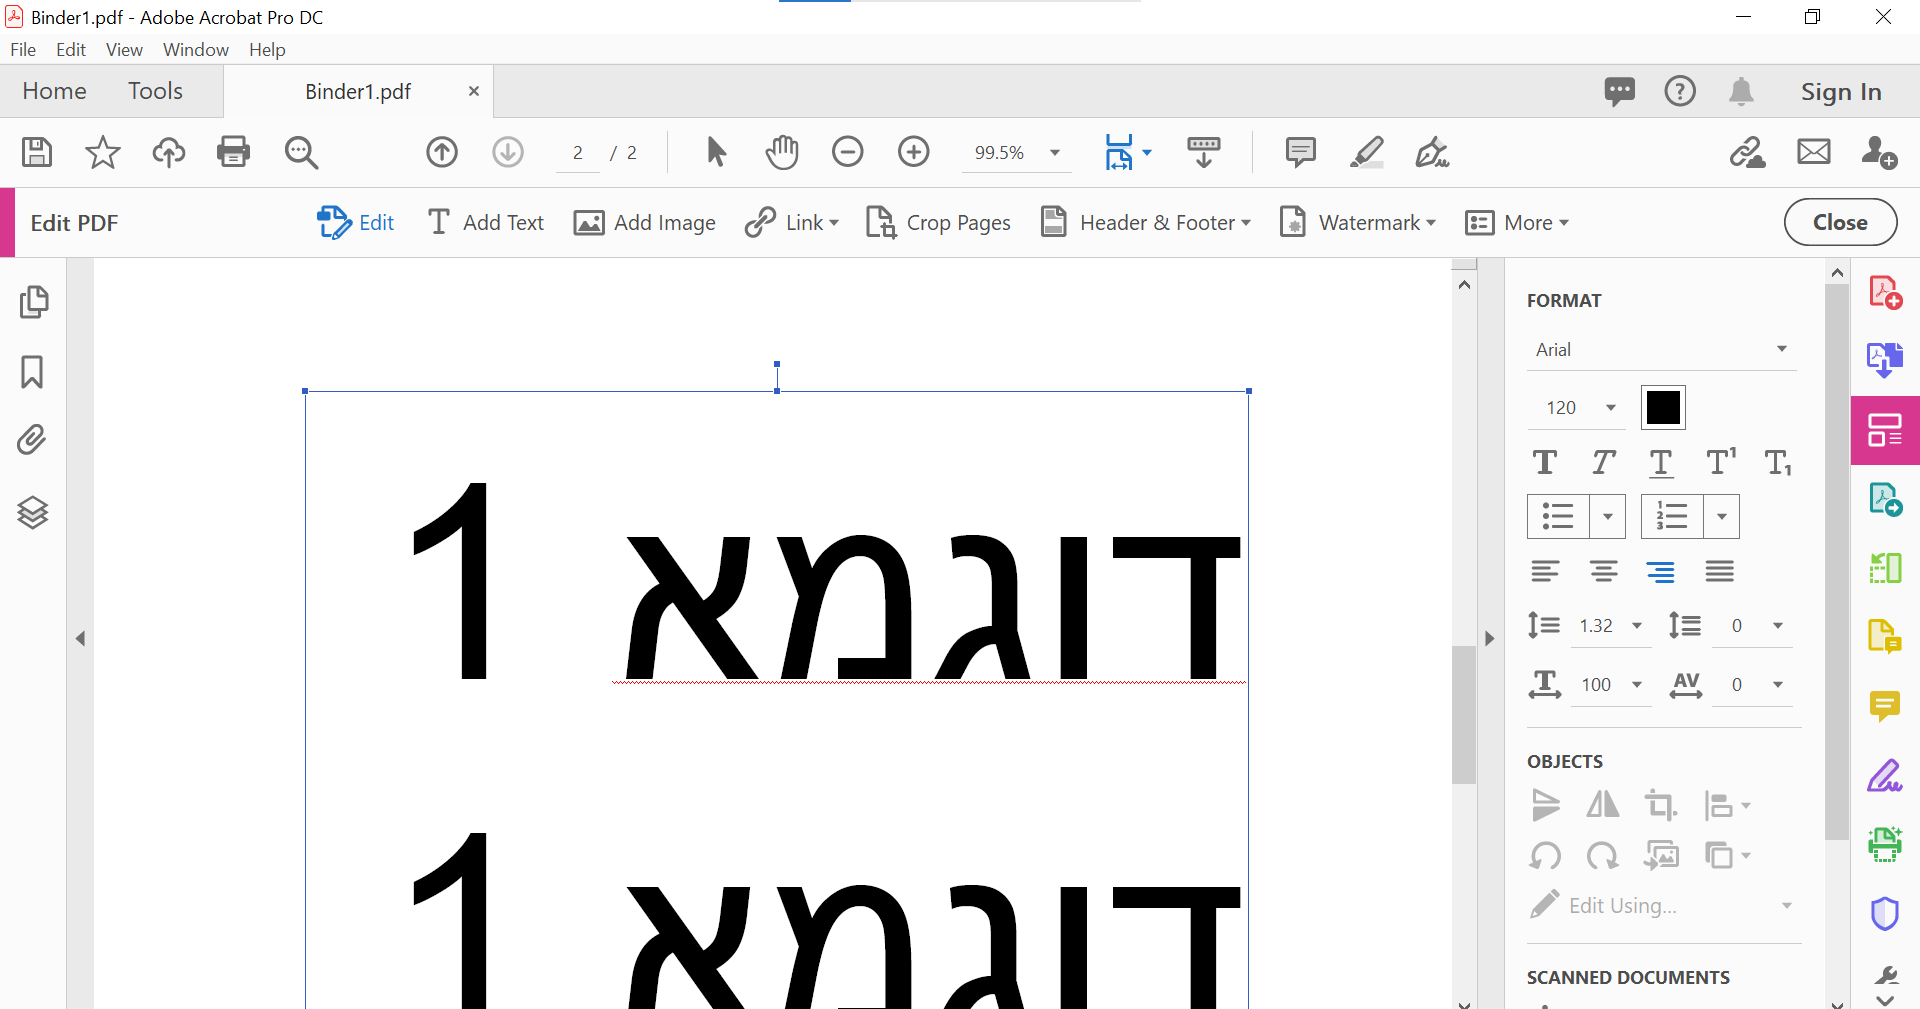Close the Edit PDF toolbar

click(1840, 222)
